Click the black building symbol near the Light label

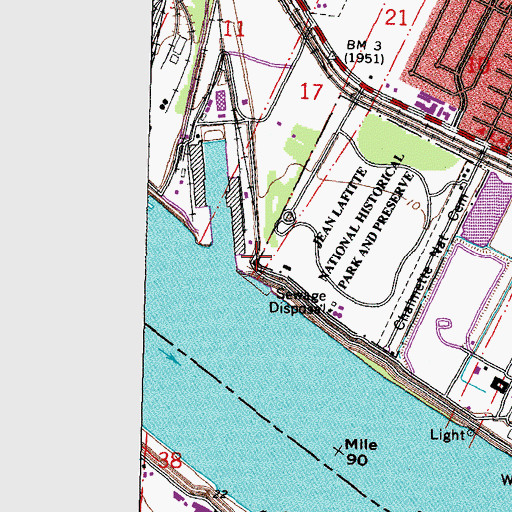tap(500, 386)
